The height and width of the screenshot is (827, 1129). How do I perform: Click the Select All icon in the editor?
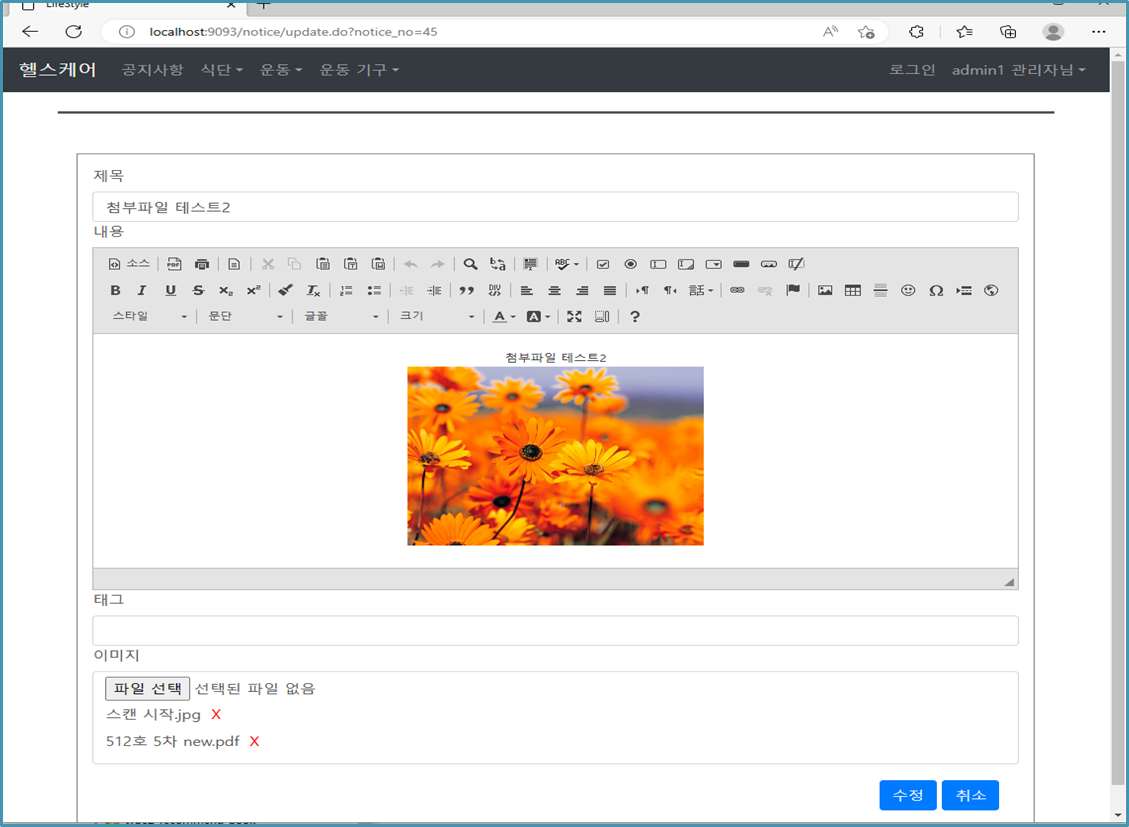(531, 264)
